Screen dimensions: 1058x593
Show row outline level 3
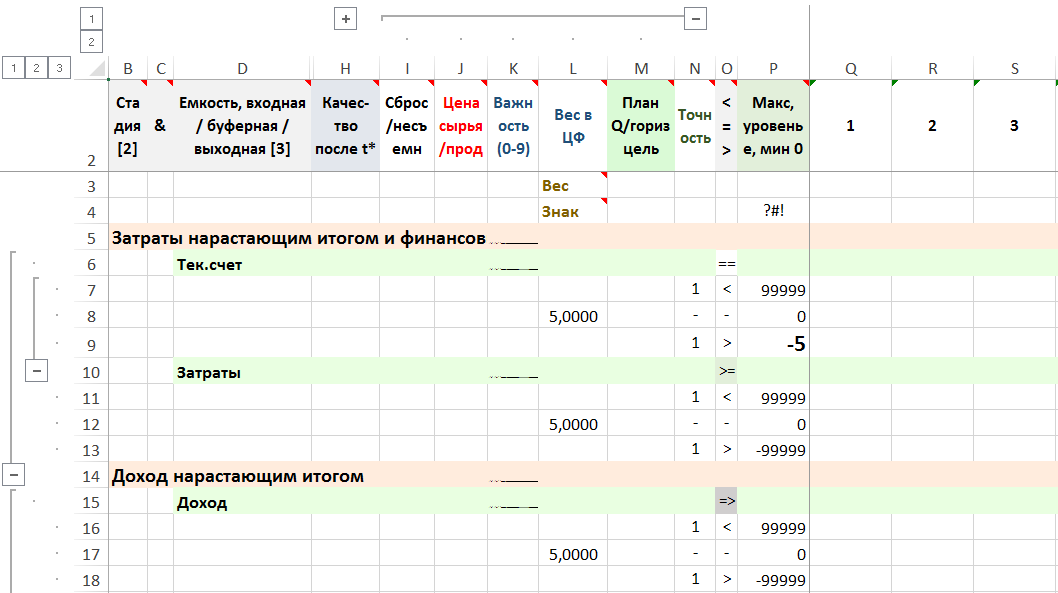pos(60,67)
